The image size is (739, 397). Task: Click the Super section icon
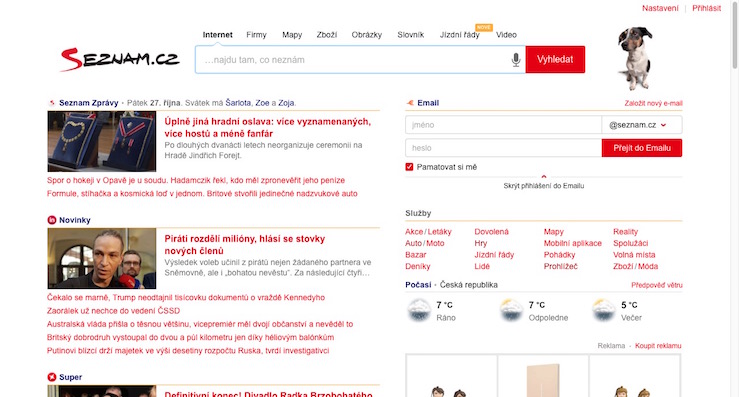52,377
